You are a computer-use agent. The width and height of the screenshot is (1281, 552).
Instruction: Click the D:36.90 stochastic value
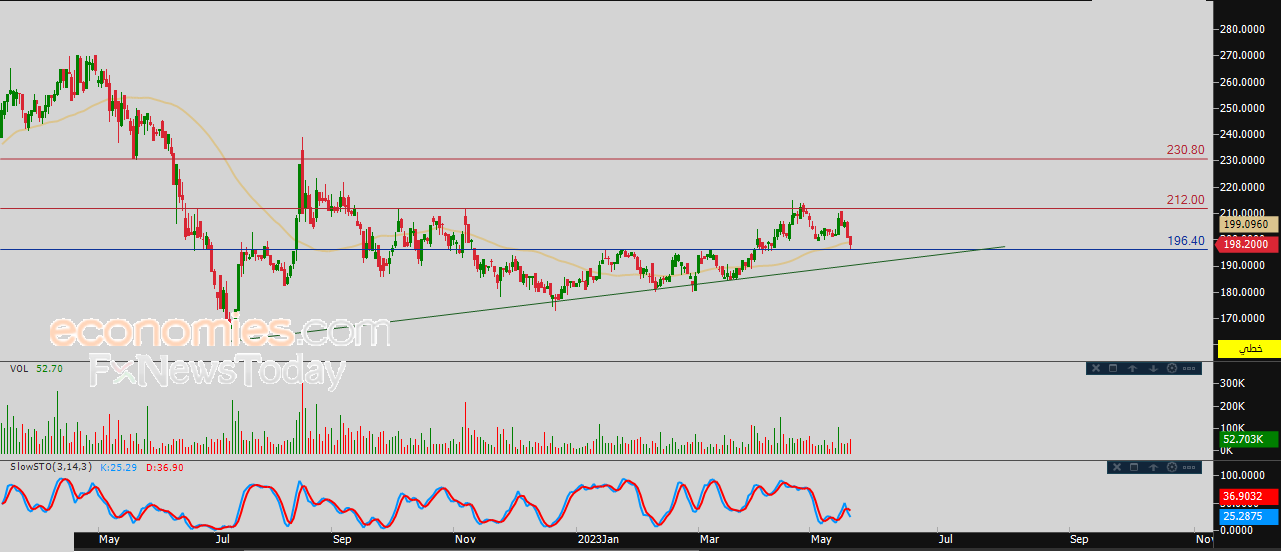[x=166, y=467]
